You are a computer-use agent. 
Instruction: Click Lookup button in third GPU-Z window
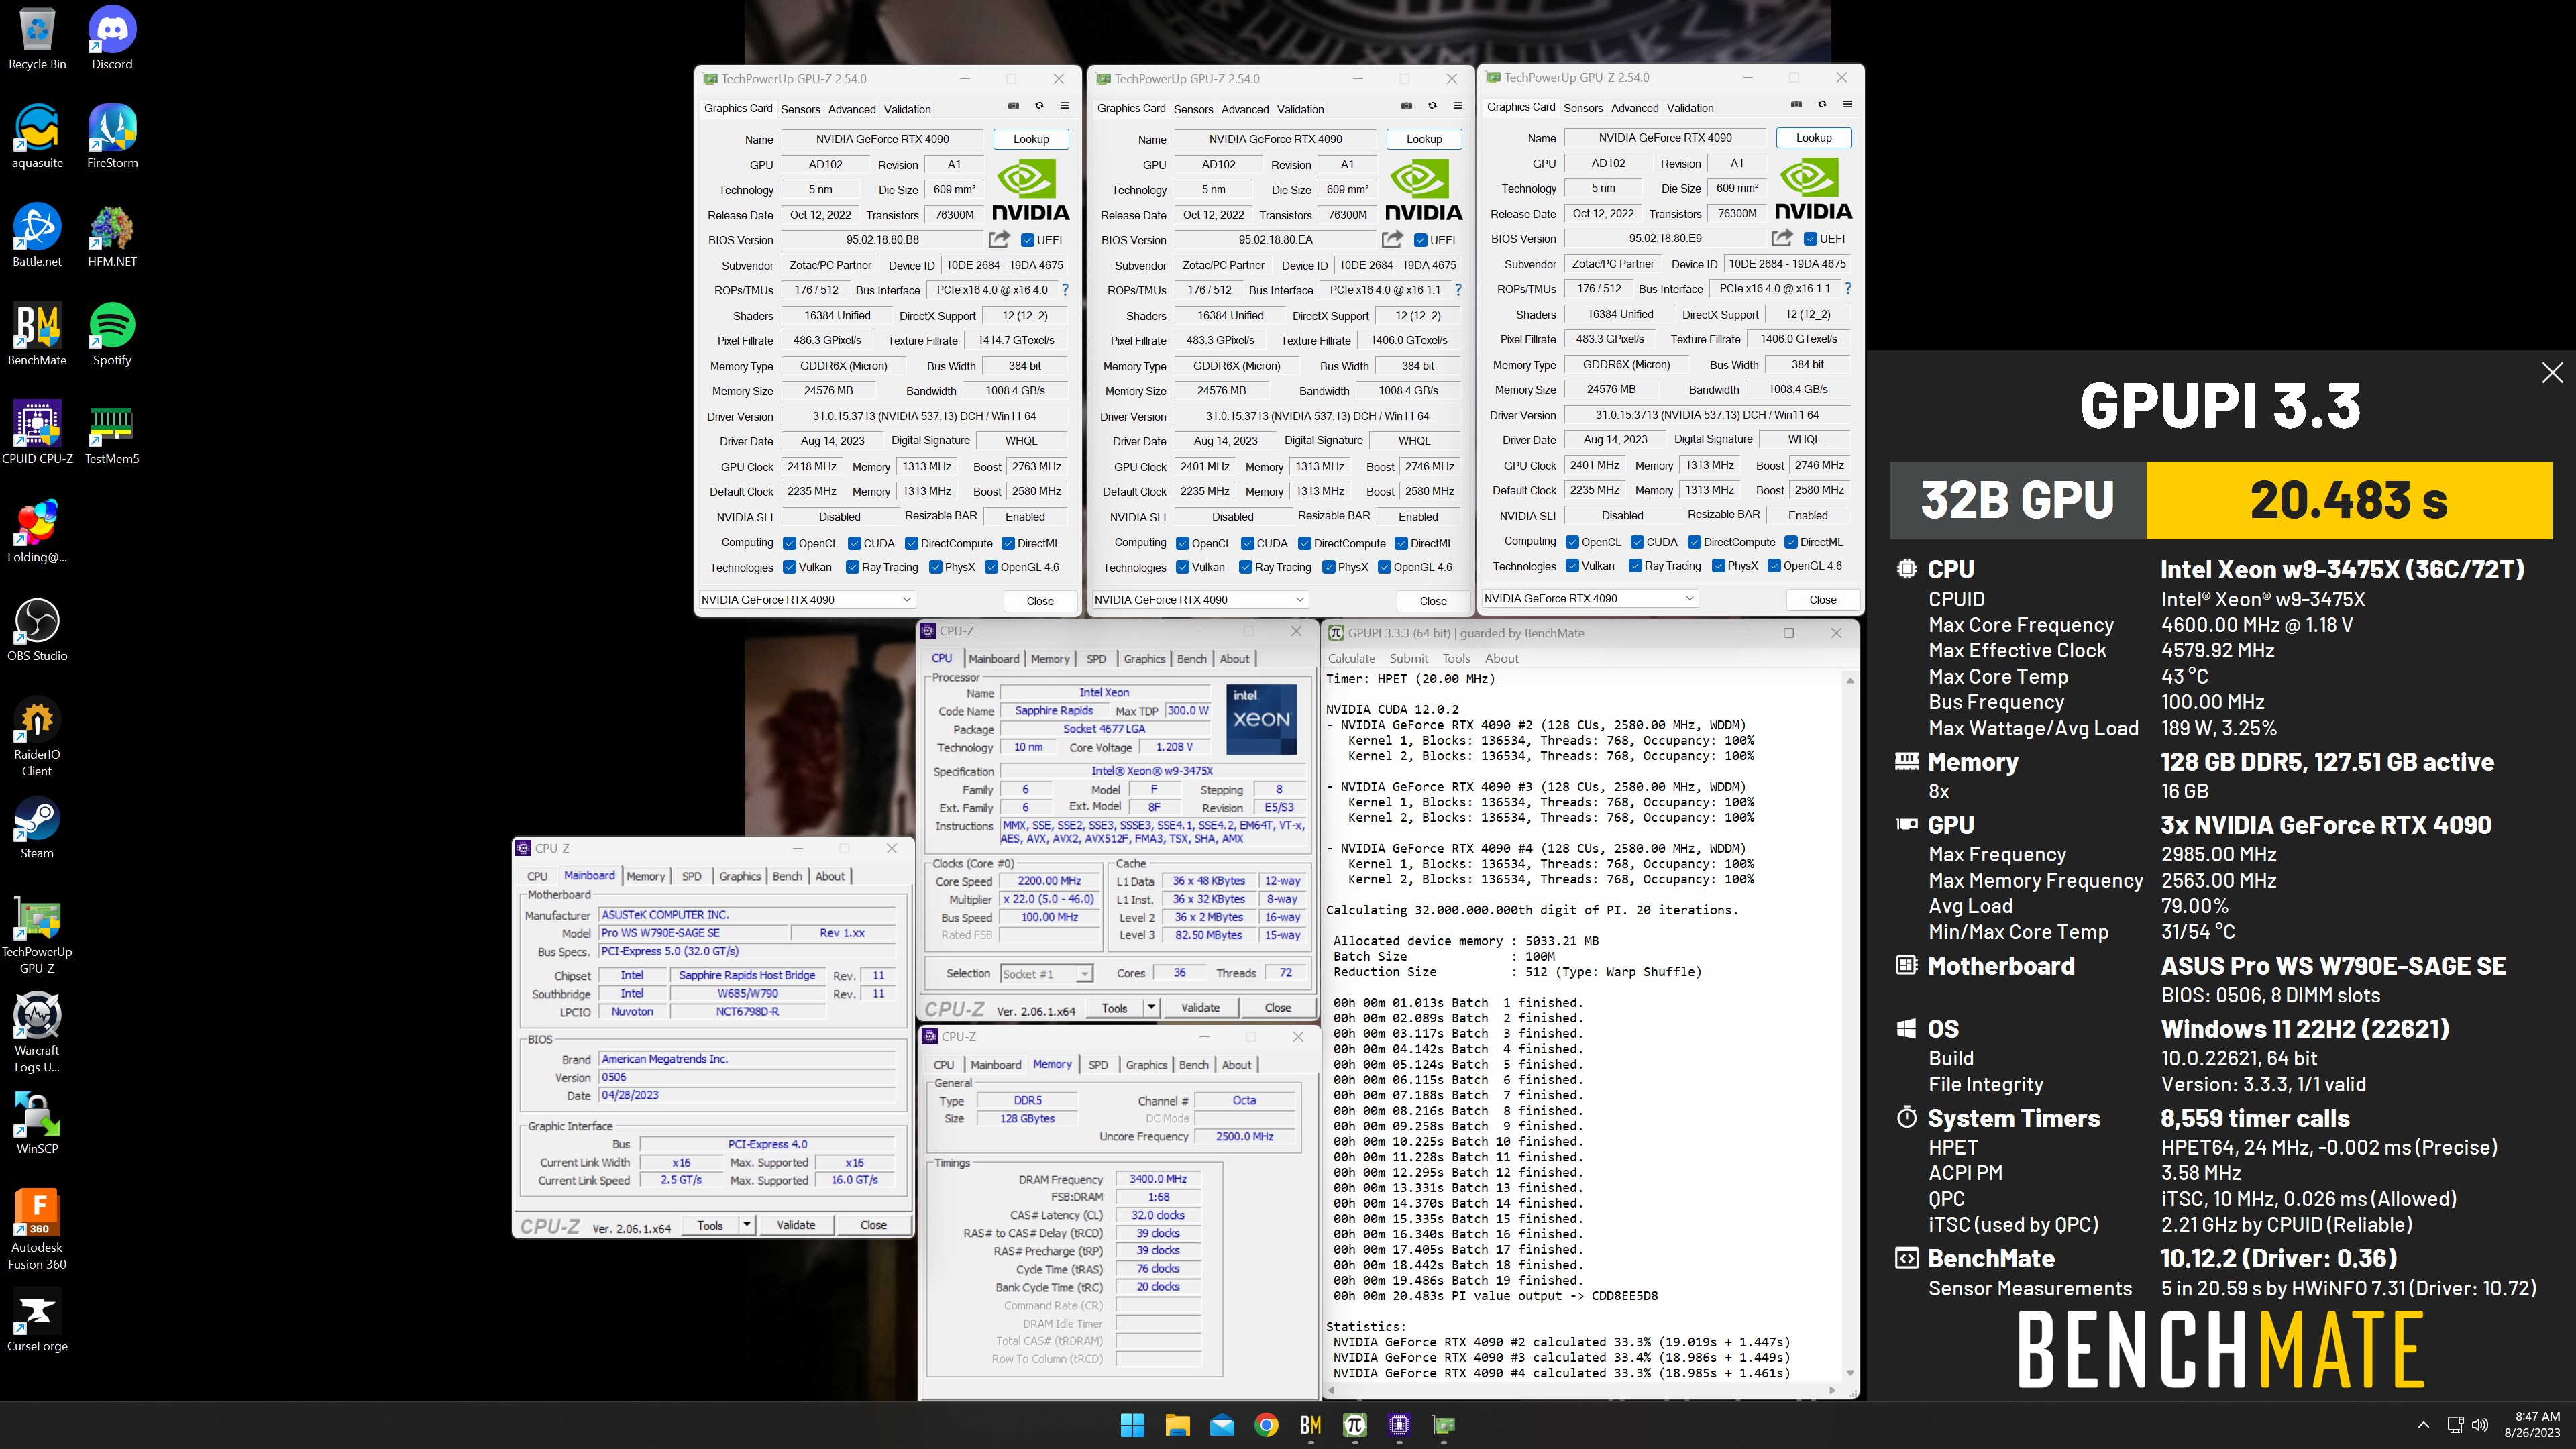(x=1814, y=138)
